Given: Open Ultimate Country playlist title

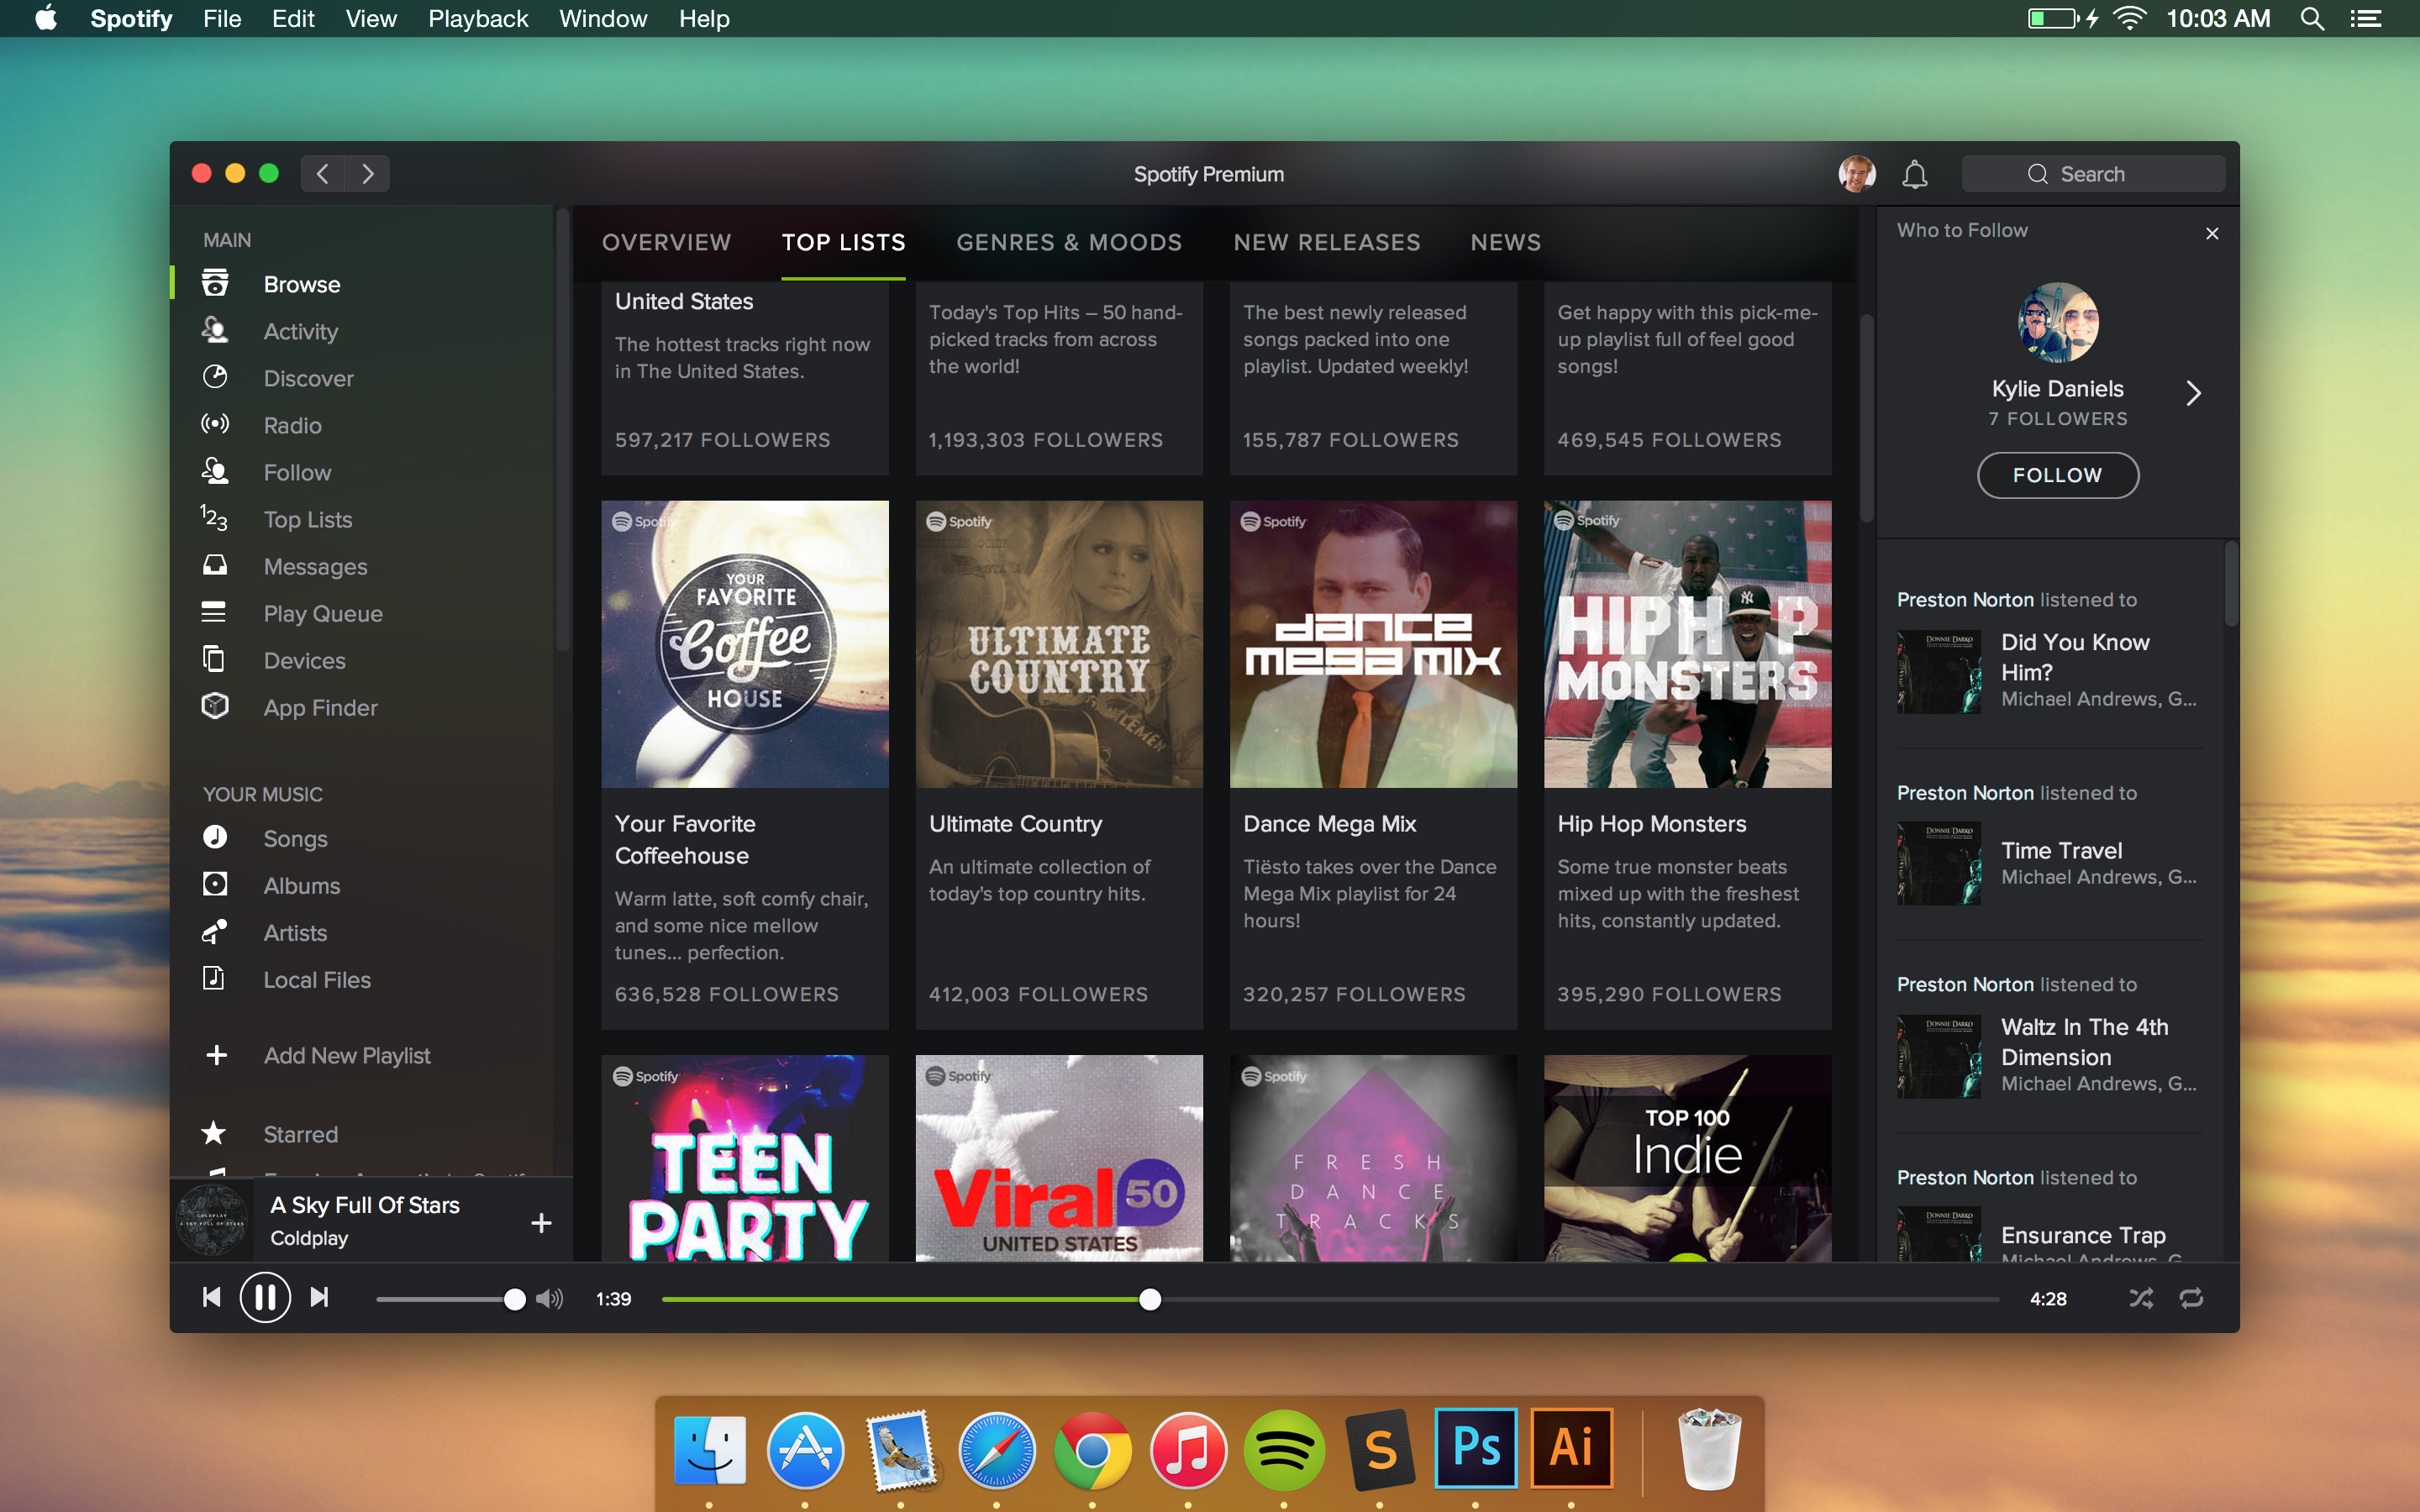Looking at the screenshot, I should pos(1015,823).
